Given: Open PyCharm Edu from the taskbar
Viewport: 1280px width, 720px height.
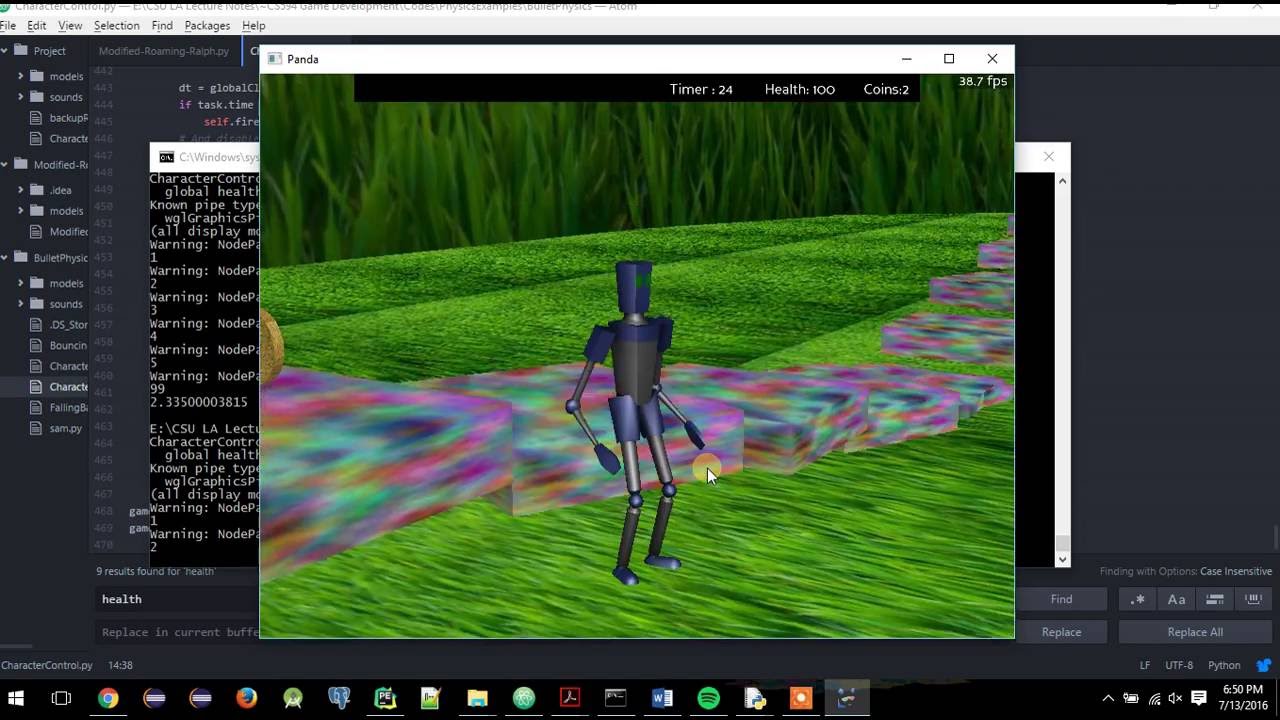Looking at the screenshot, I should [385, 698].
